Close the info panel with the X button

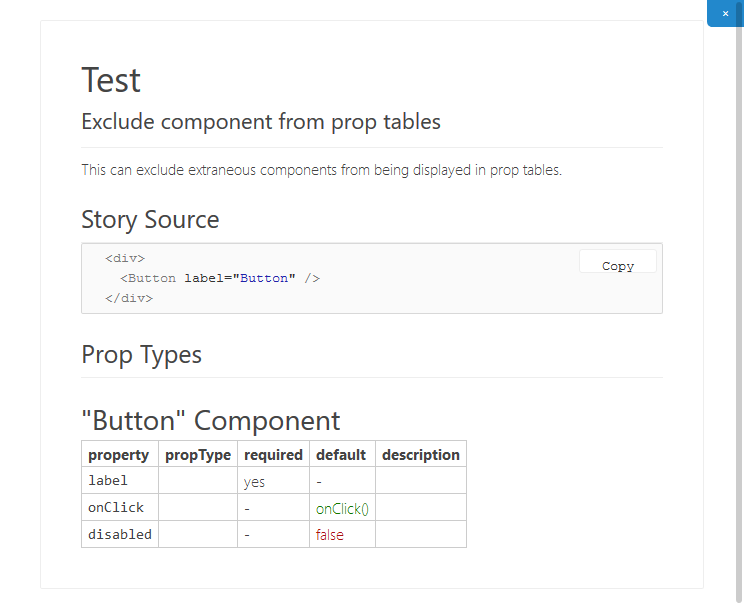tap(725, 13)
